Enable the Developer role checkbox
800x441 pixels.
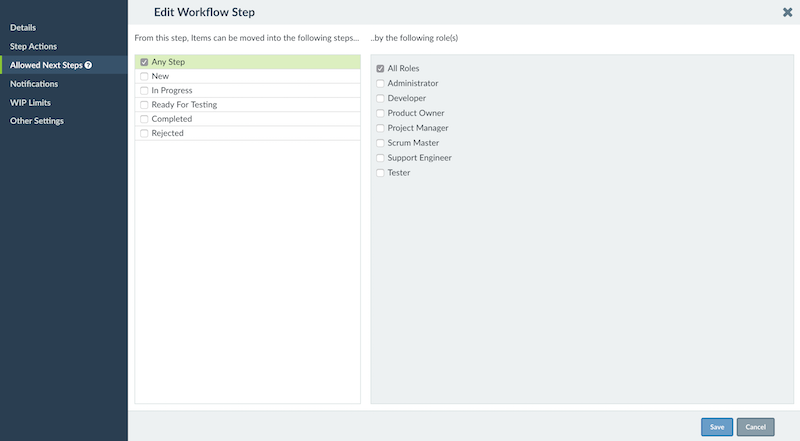380,98
